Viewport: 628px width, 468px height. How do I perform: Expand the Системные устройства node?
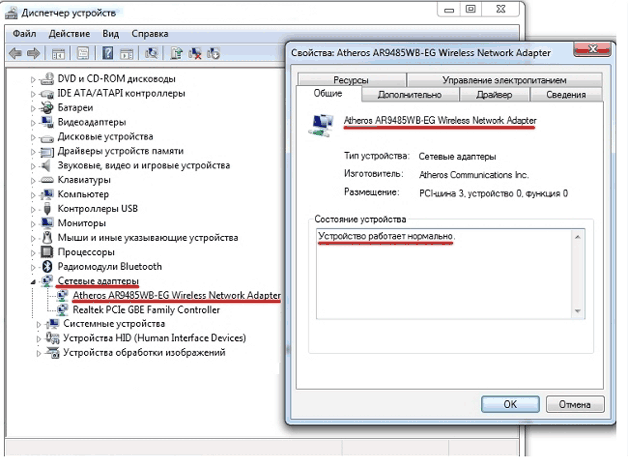pos(39,324)
